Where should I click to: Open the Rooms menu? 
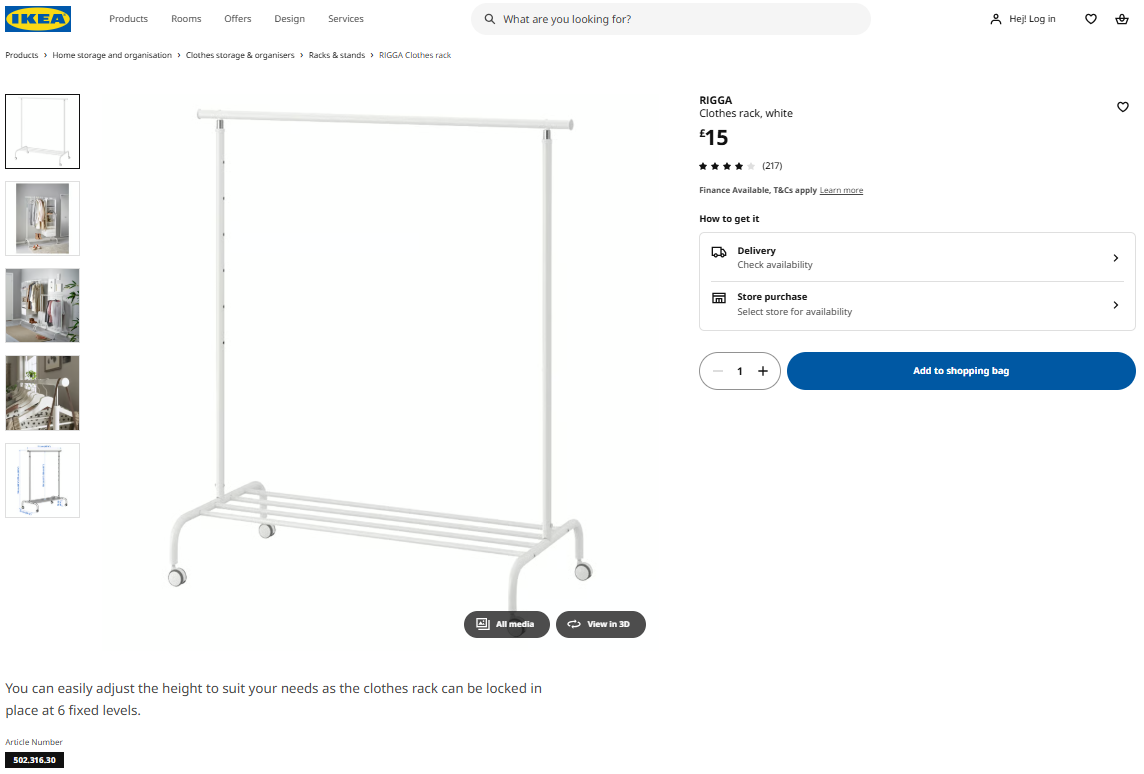point(186,19)
